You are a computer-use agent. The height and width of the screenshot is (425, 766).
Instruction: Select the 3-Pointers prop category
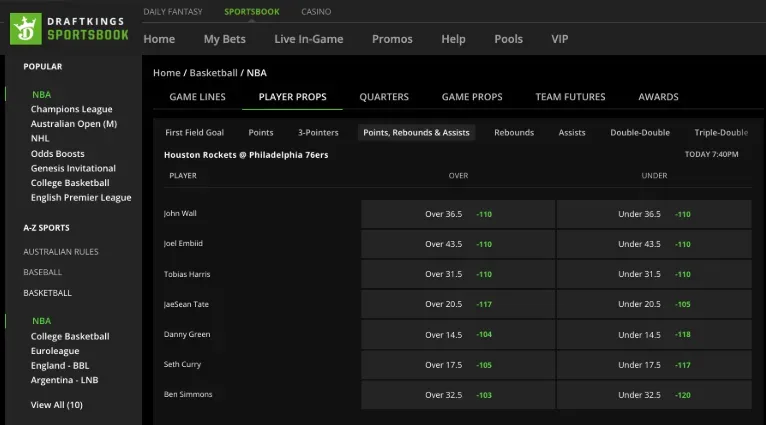point(318,132)
